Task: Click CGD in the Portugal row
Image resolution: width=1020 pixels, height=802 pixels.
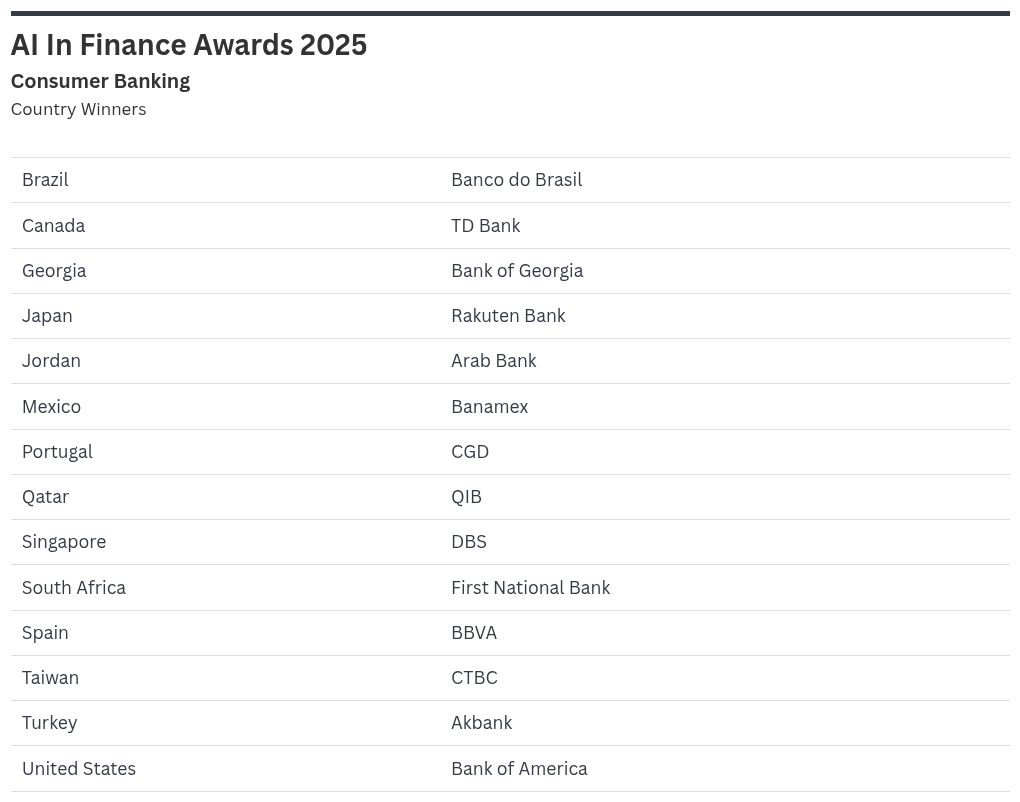Action: coord(470,452)
